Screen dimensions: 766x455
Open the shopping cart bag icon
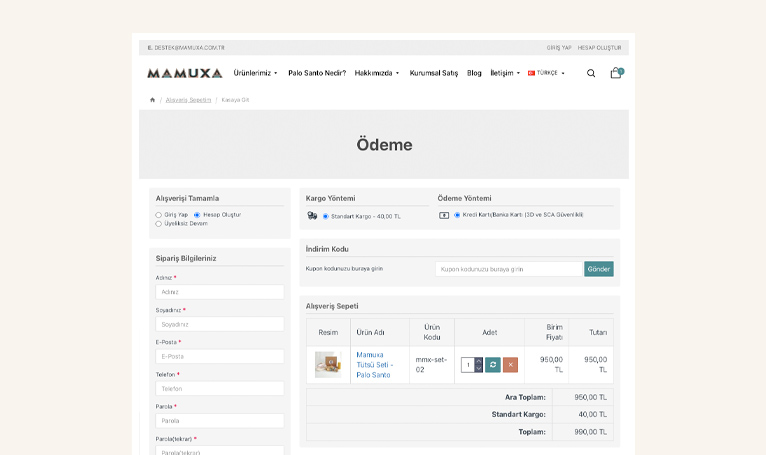click(616, 73)
